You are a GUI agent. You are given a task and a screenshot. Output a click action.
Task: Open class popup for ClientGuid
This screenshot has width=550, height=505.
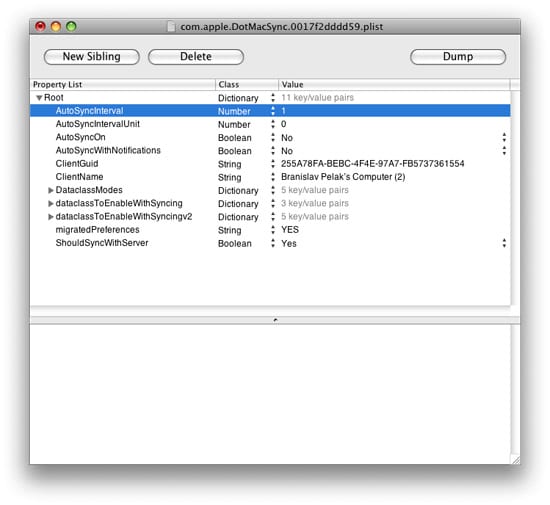[273, 164]
